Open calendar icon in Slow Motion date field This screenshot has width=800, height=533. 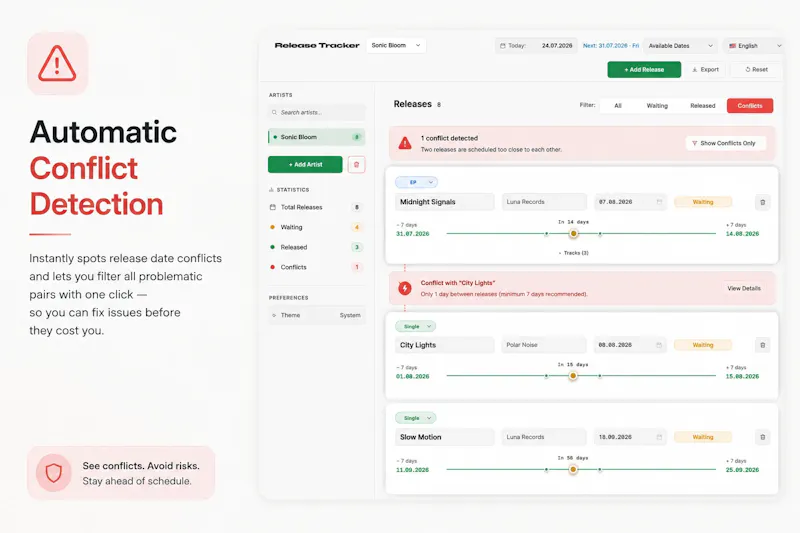659,437
